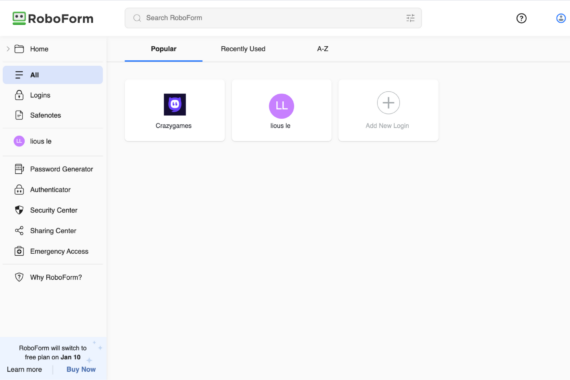The image size is (570, 380).
Task: Select the All items list icon
Action: click(x=19, y=75)
